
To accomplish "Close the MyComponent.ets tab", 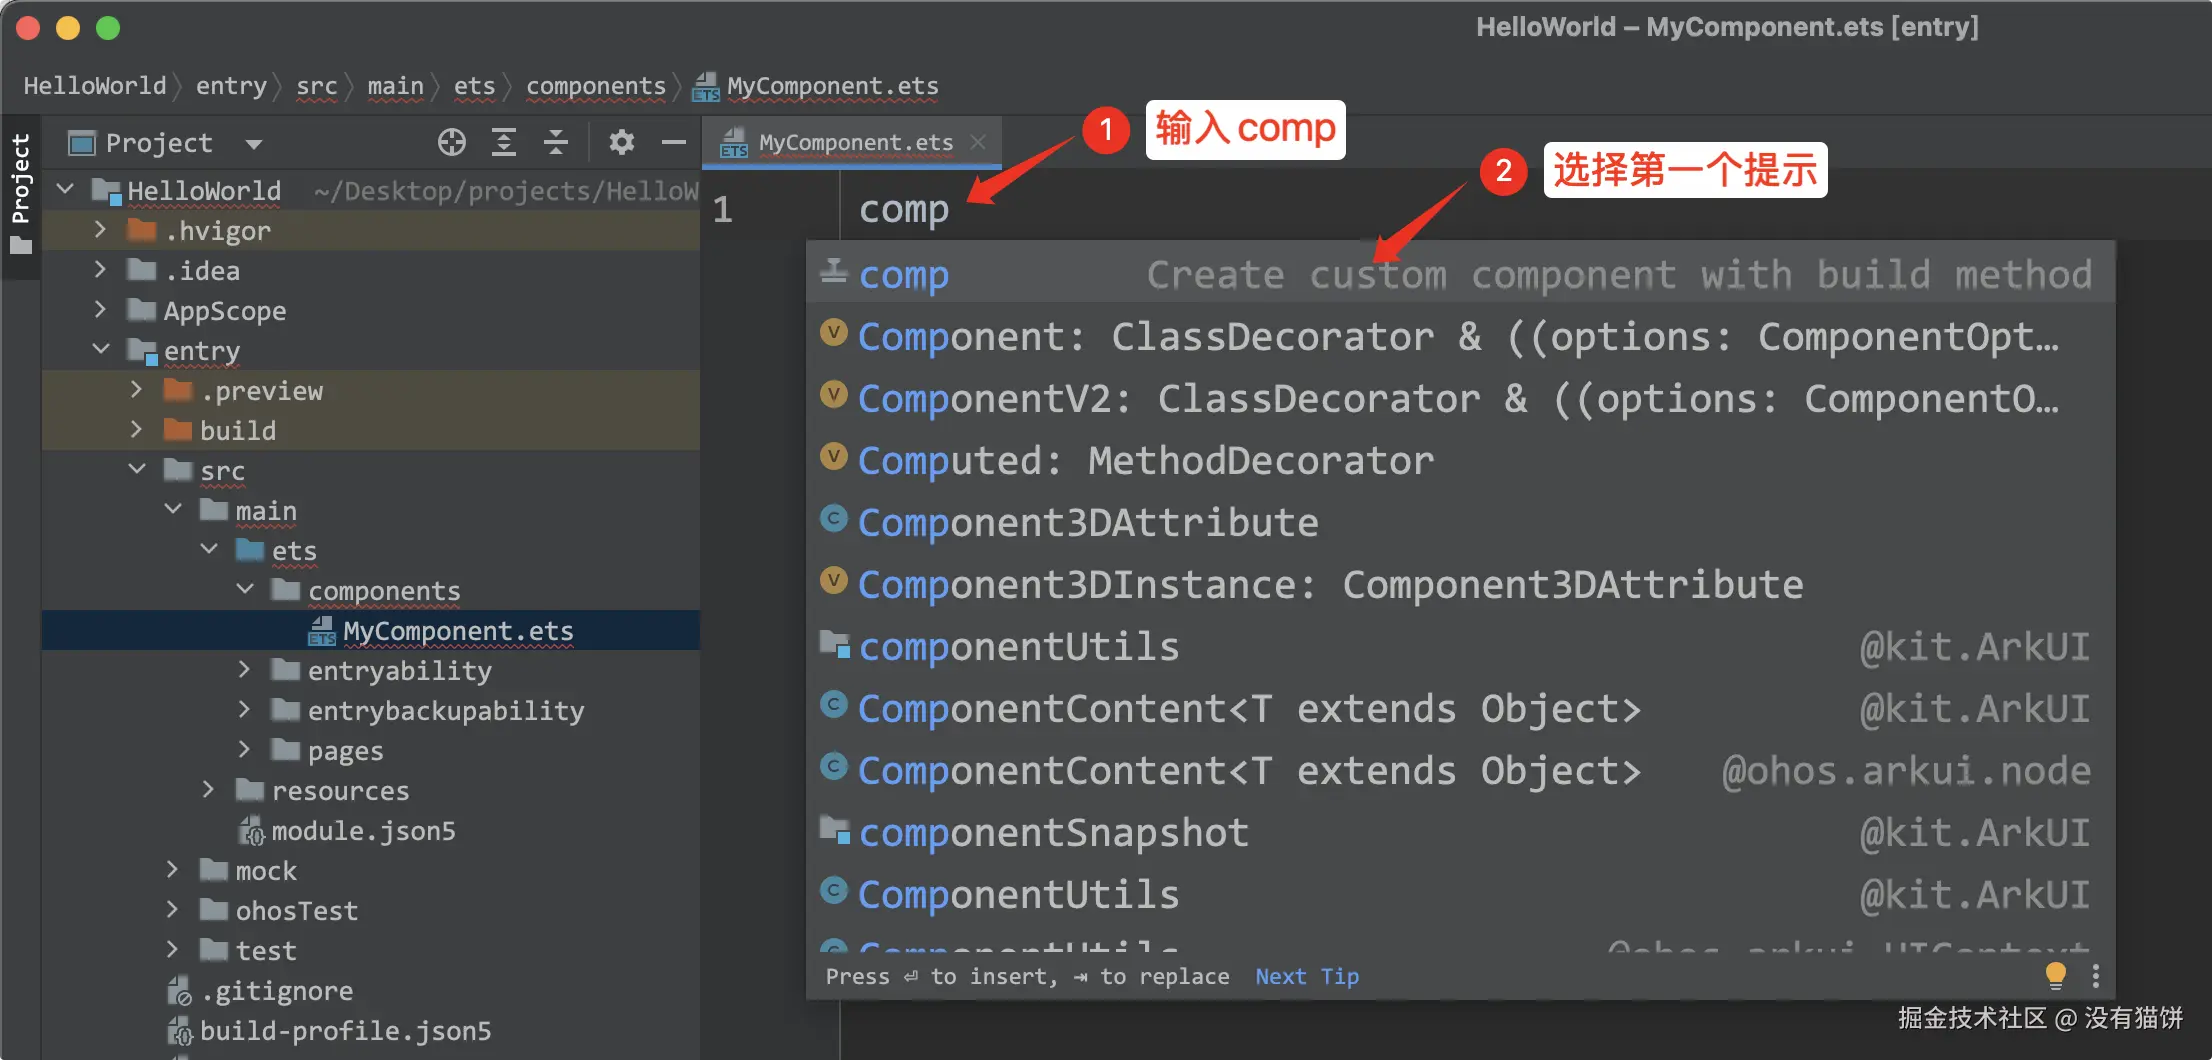I will 979,143.
